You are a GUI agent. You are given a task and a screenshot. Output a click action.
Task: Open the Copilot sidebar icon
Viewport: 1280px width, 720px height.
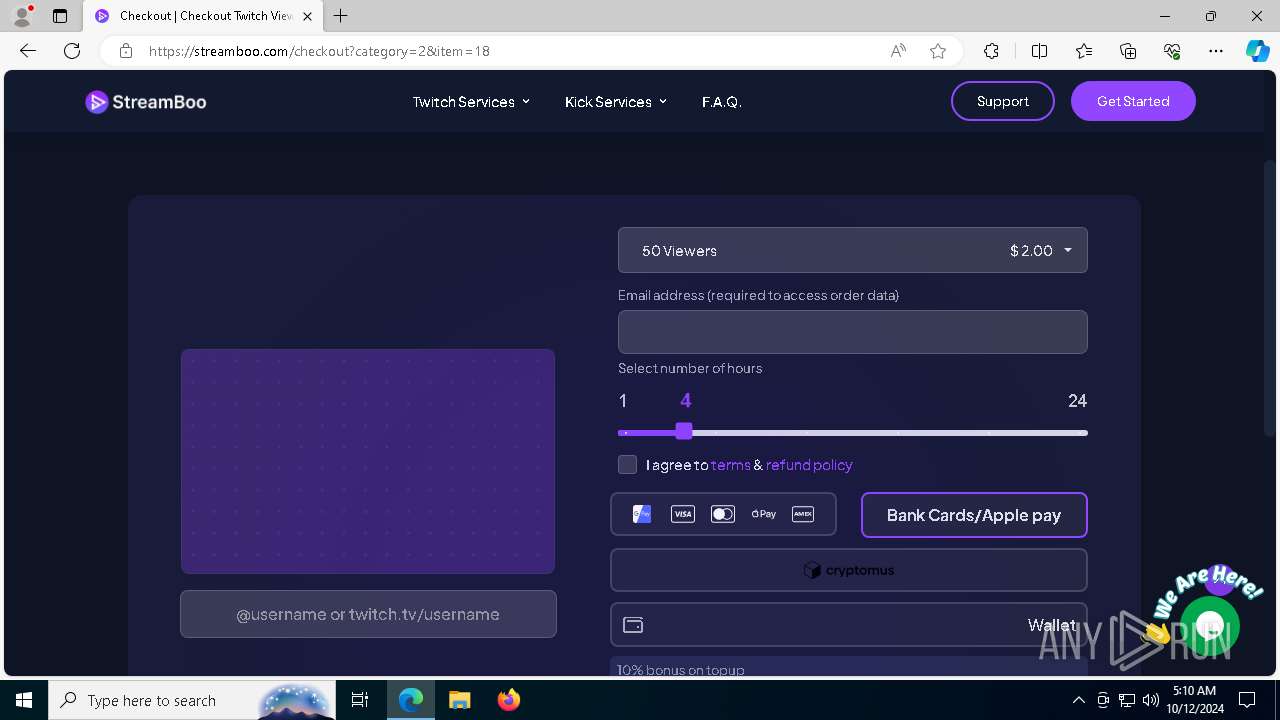(1257, 51)
